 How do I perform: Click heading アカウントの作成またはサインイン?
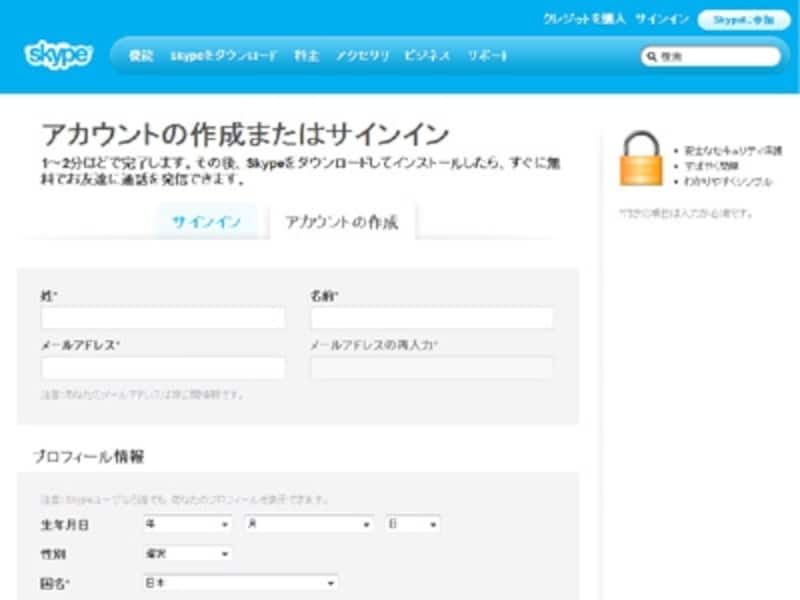245,134
